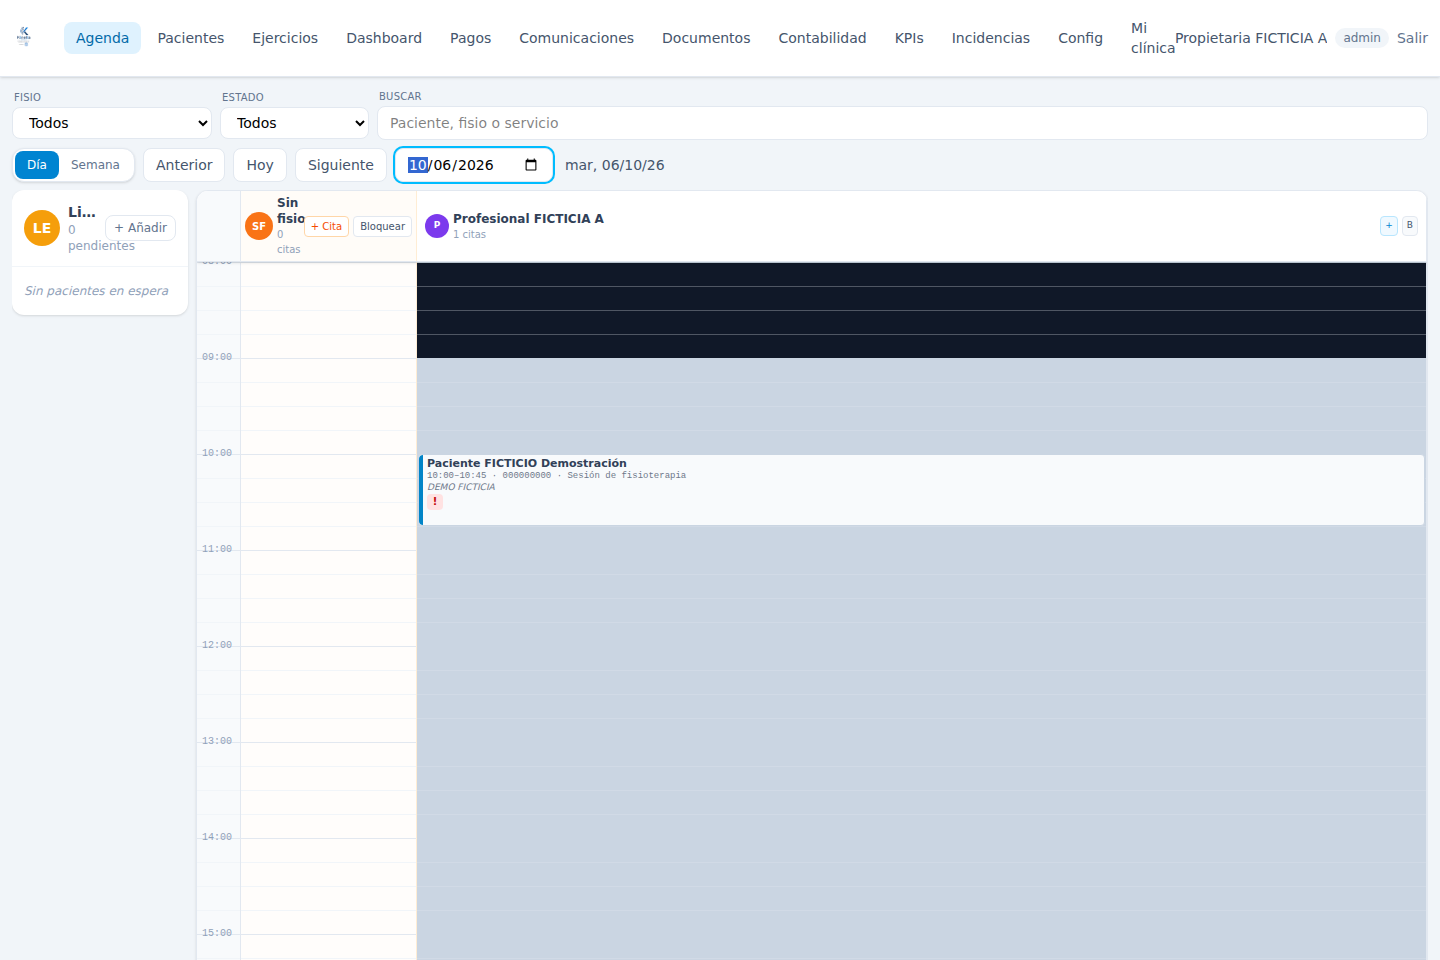
Task: Advance to next day with Siguiente
Action: click(341, 165)
